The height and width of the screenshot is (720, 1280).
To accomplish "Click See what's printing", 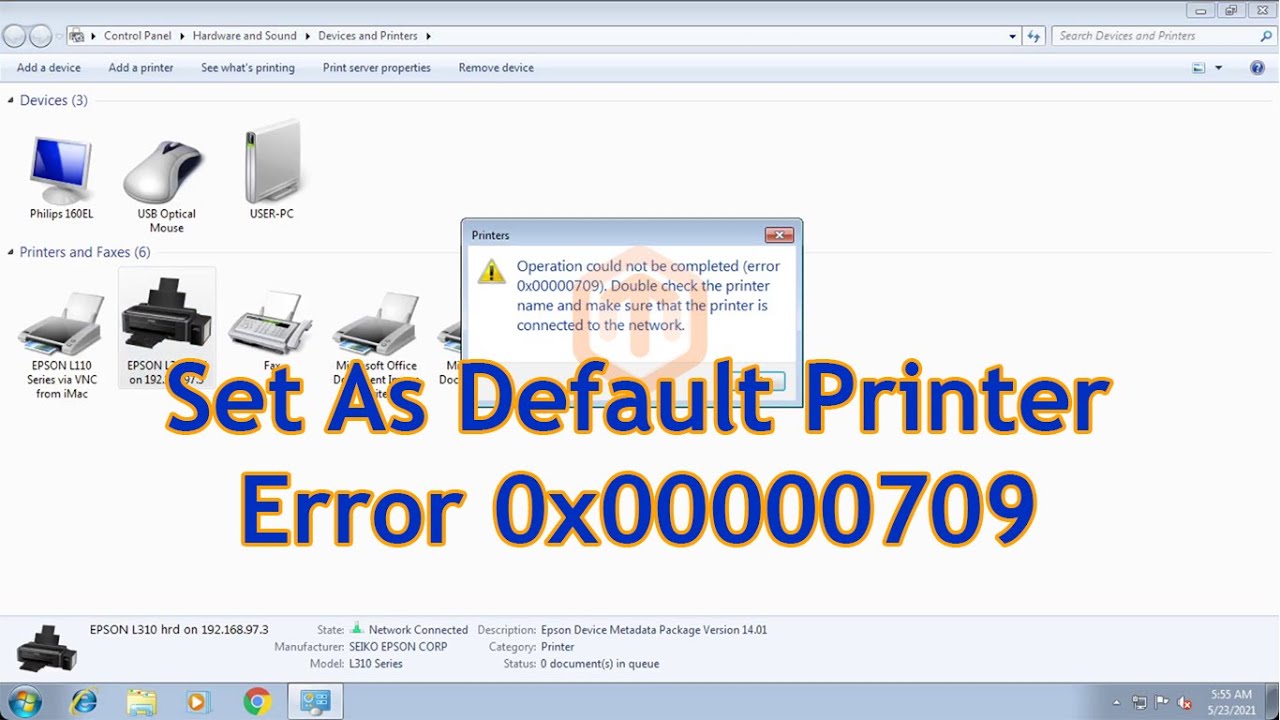I will click(248, 68).
